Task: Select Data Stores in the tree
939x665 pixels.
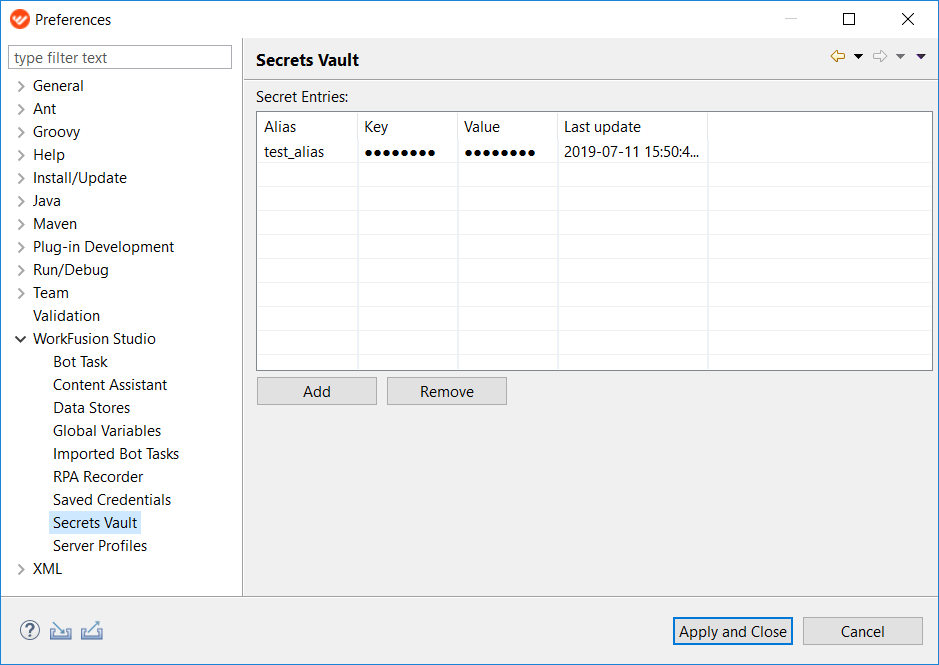Action: pos(92,408)
